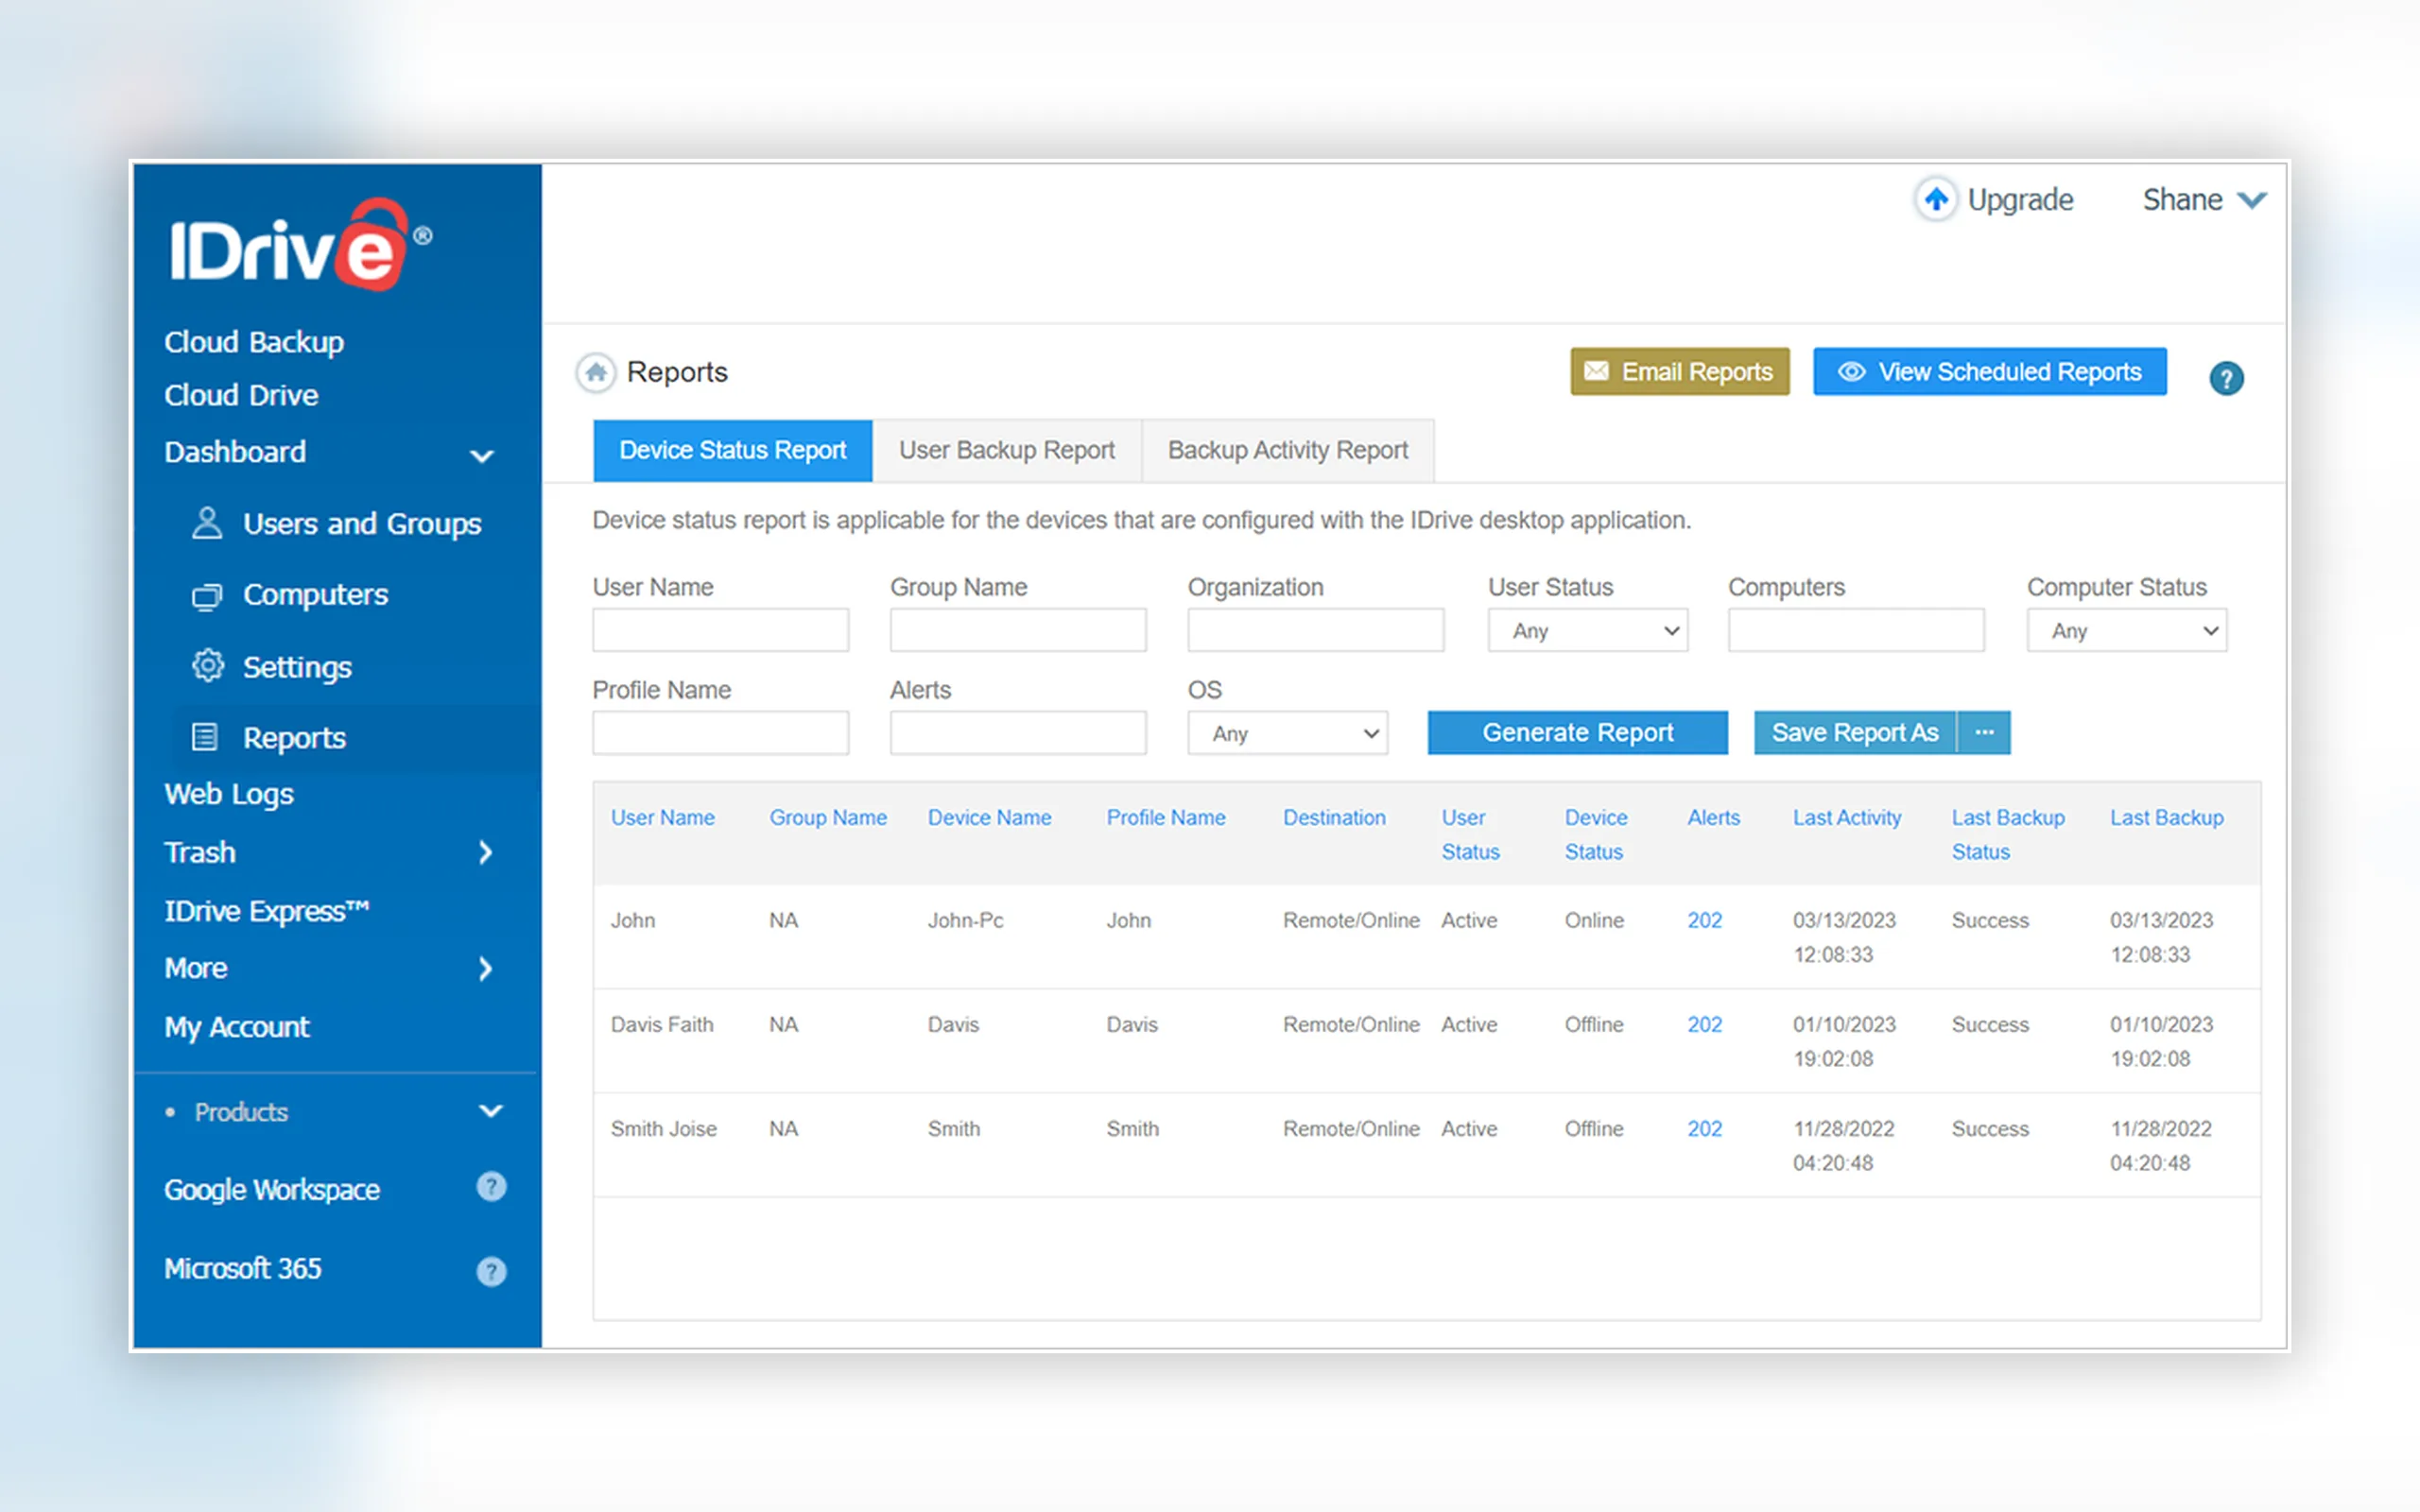Open Cloud Backup in sidebar
Screen dimensions: 2420x1512
tap(254, 342)
